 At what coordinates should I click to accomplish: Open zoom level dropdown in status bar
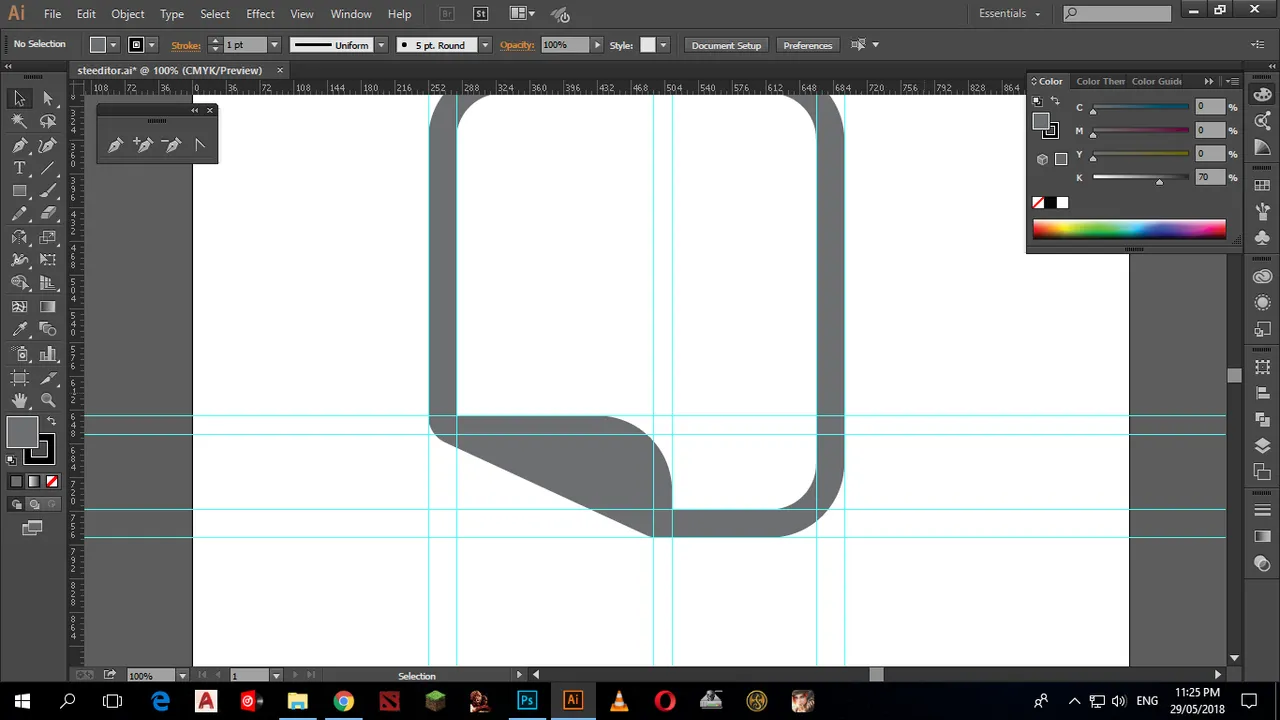click(x=183, y=675)
